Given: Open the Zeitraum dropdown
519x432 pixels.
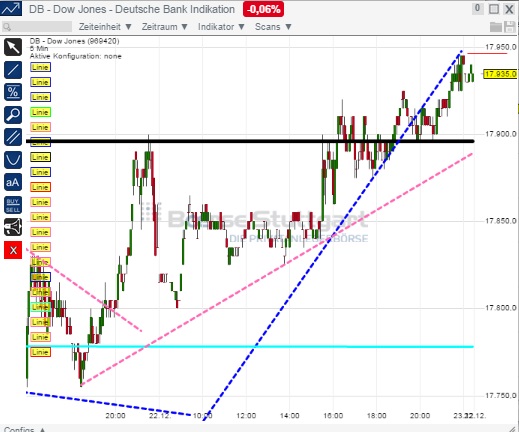Looking at the screenshot, I should click(x=165, y=27).
